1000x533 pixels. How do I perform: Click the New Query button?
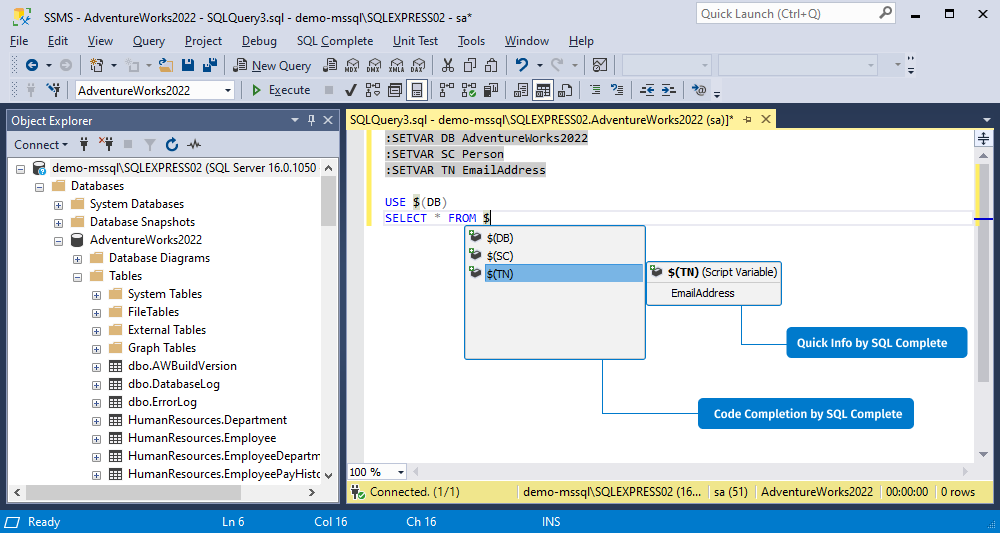click(272, 65)
